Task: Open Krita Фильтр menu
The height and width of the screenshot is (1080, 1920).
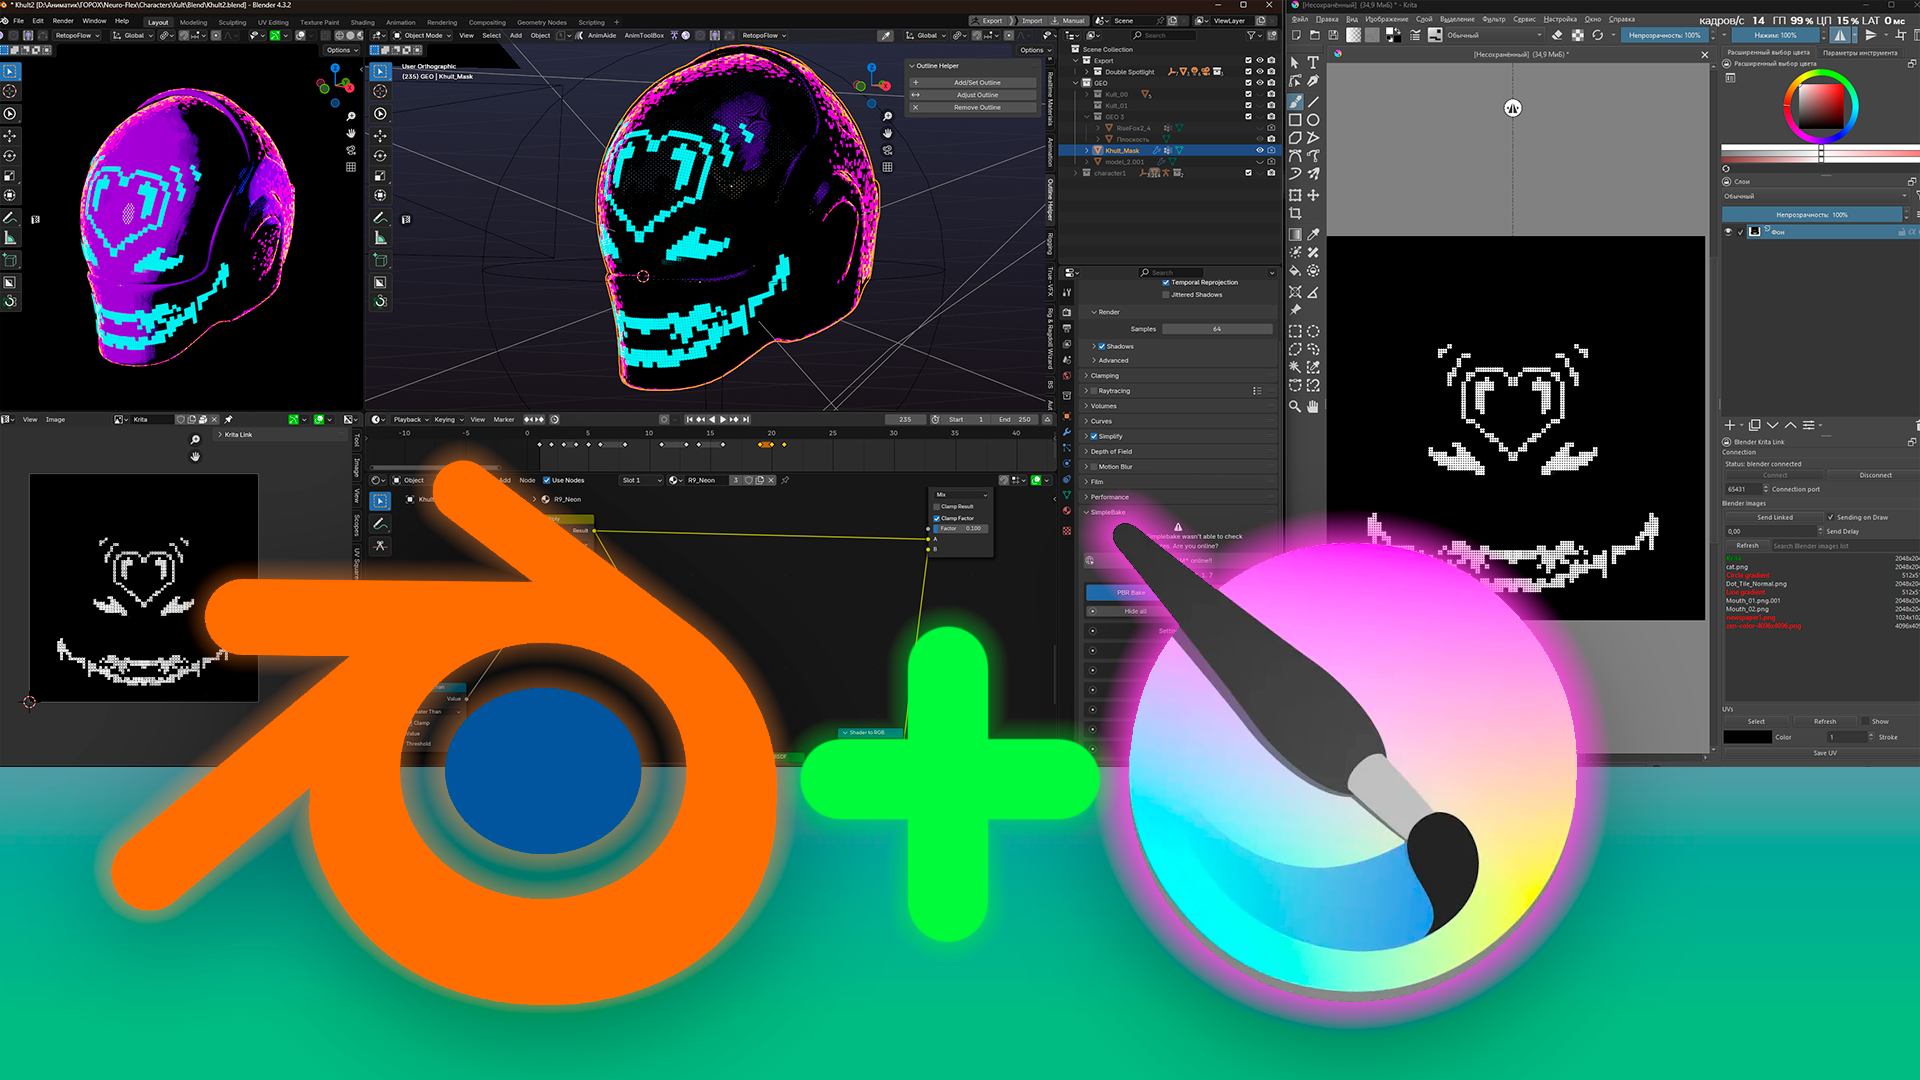Action: coord(1493,19)
